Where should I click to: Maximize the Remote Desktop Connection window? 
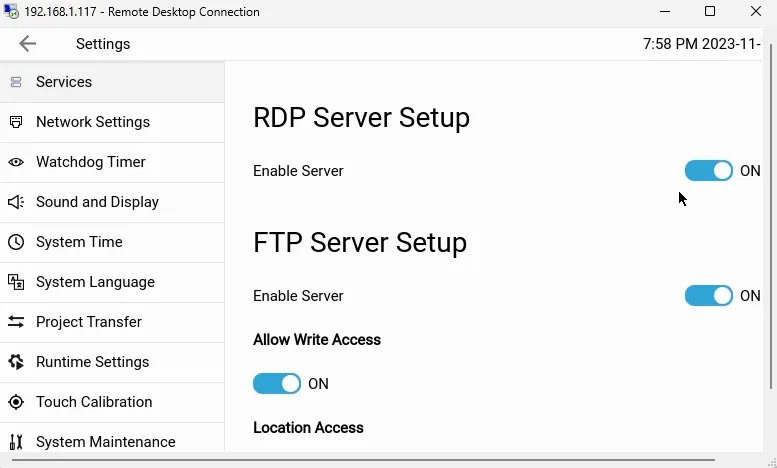(x=710, y=12)
